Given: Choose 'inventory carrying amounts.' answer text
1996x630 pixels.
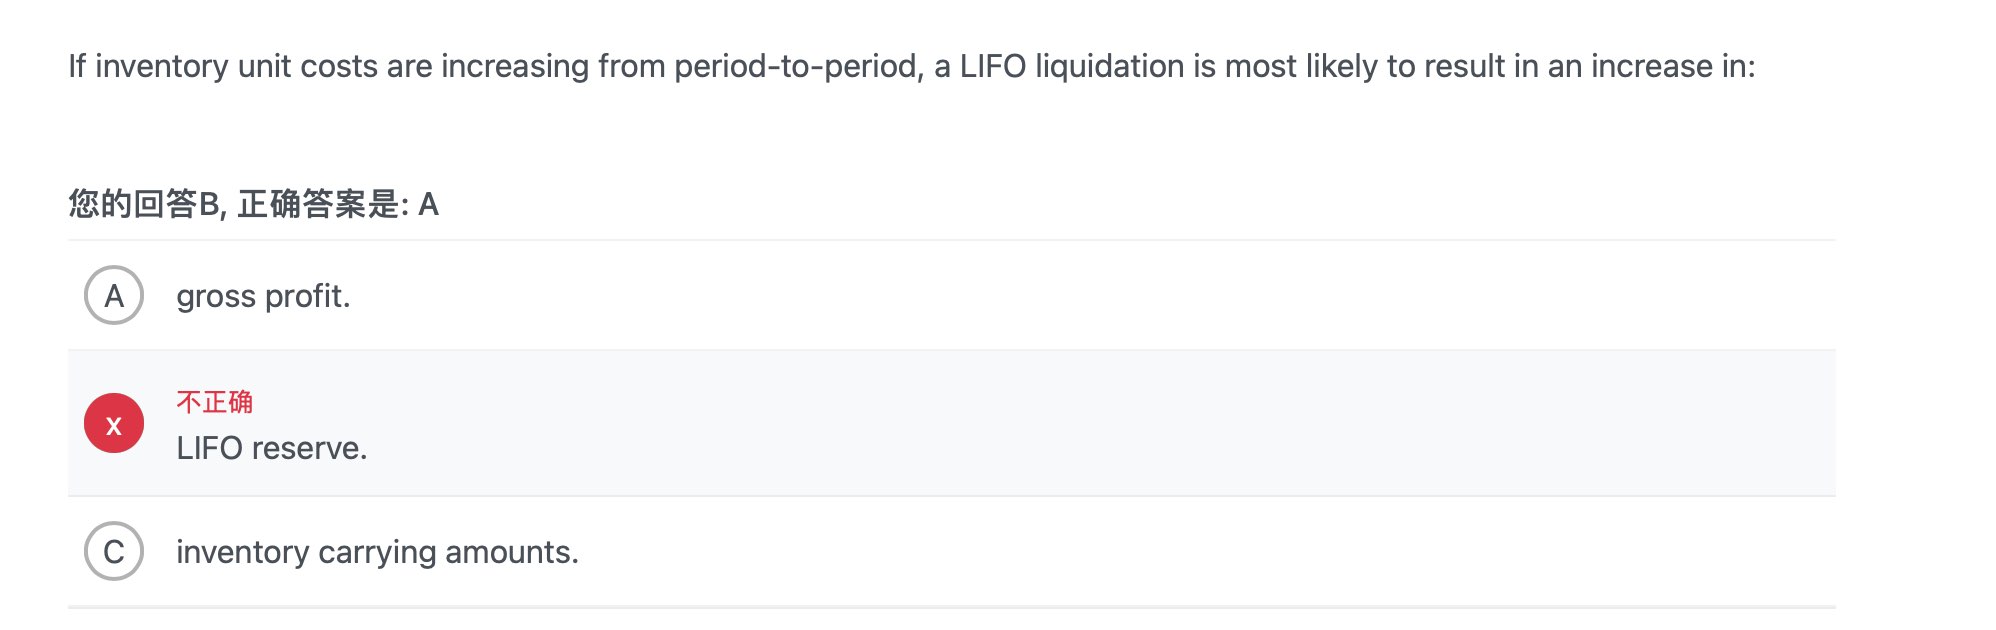Looking at the screenshot, I should [x=377, y=552].
